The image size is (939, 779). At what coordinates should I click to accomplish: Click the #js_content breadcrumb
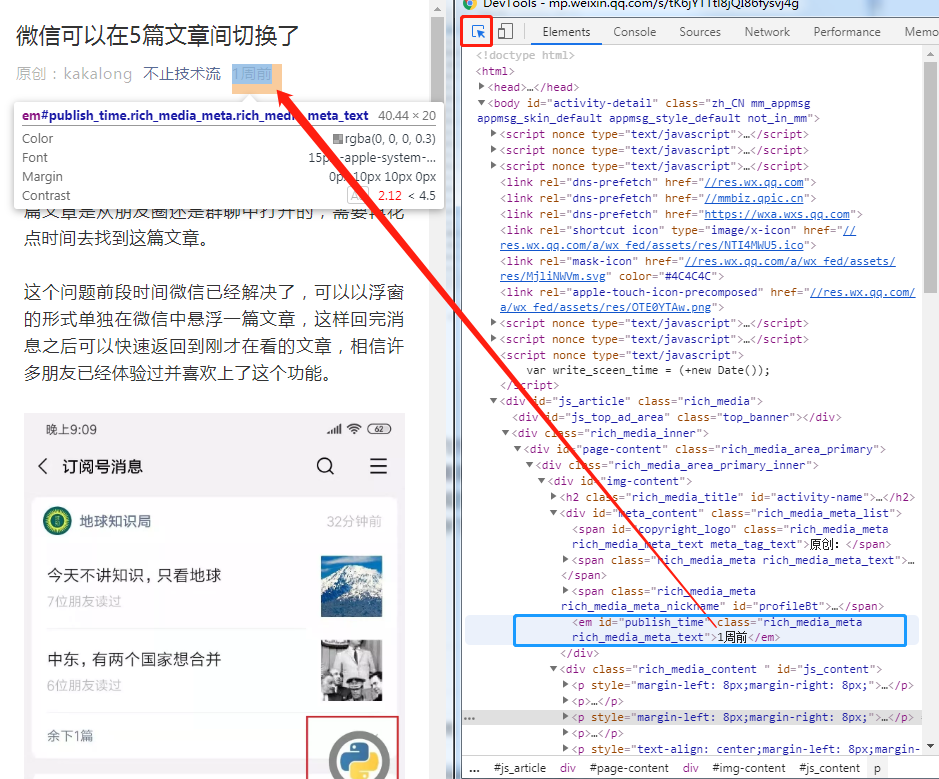(829, 768)
